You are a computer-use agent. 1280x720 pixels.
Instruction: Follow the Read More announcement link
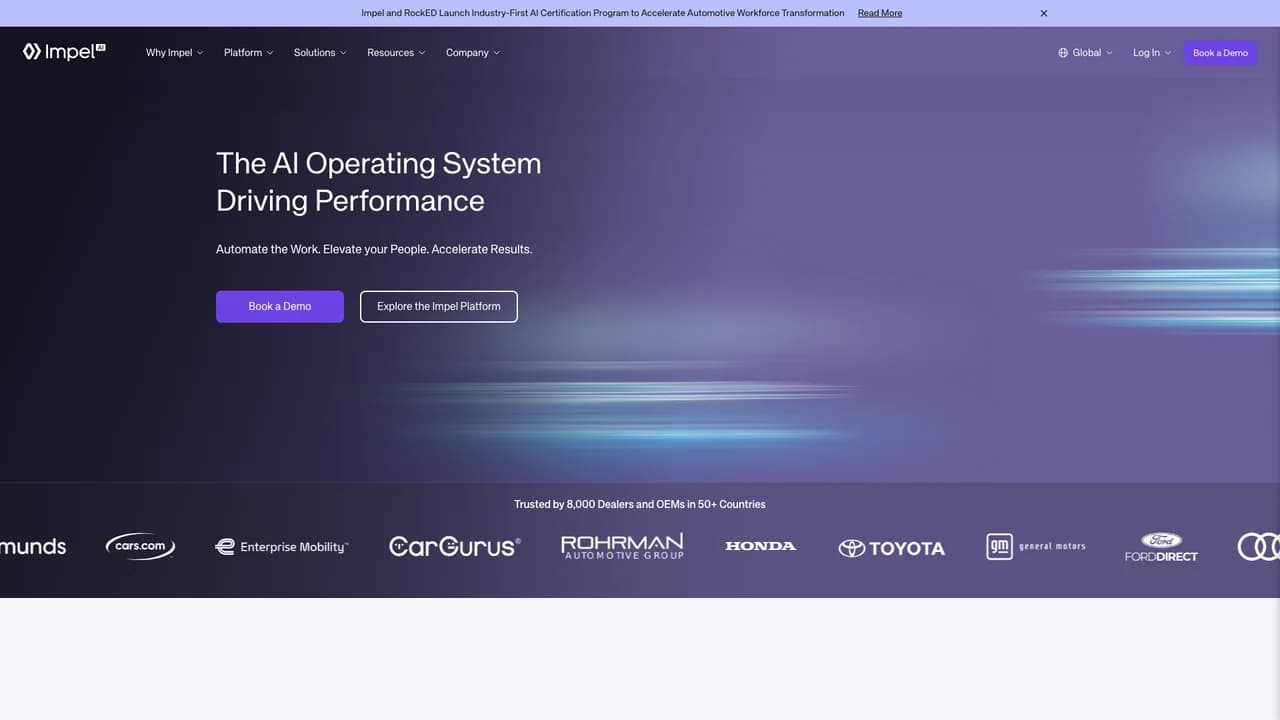coord(880,13)
